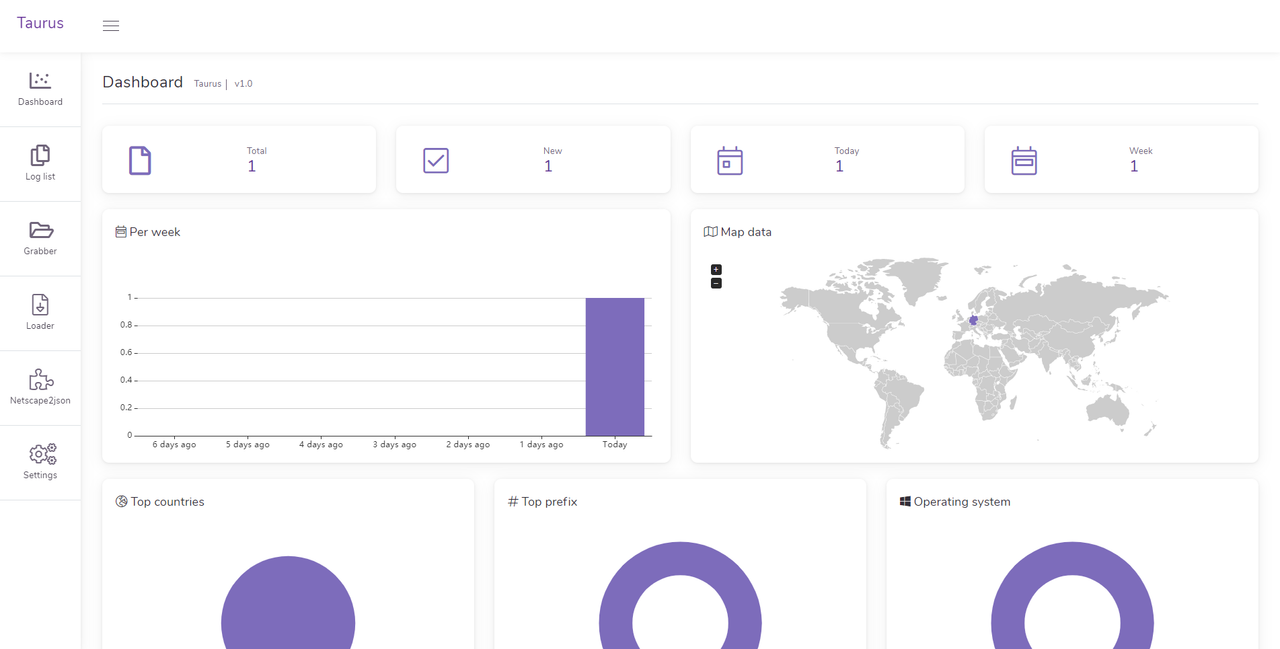This screenshot has height=649, width=1280.
Task: Open the Settings gears icon
Action: (42, 454)
